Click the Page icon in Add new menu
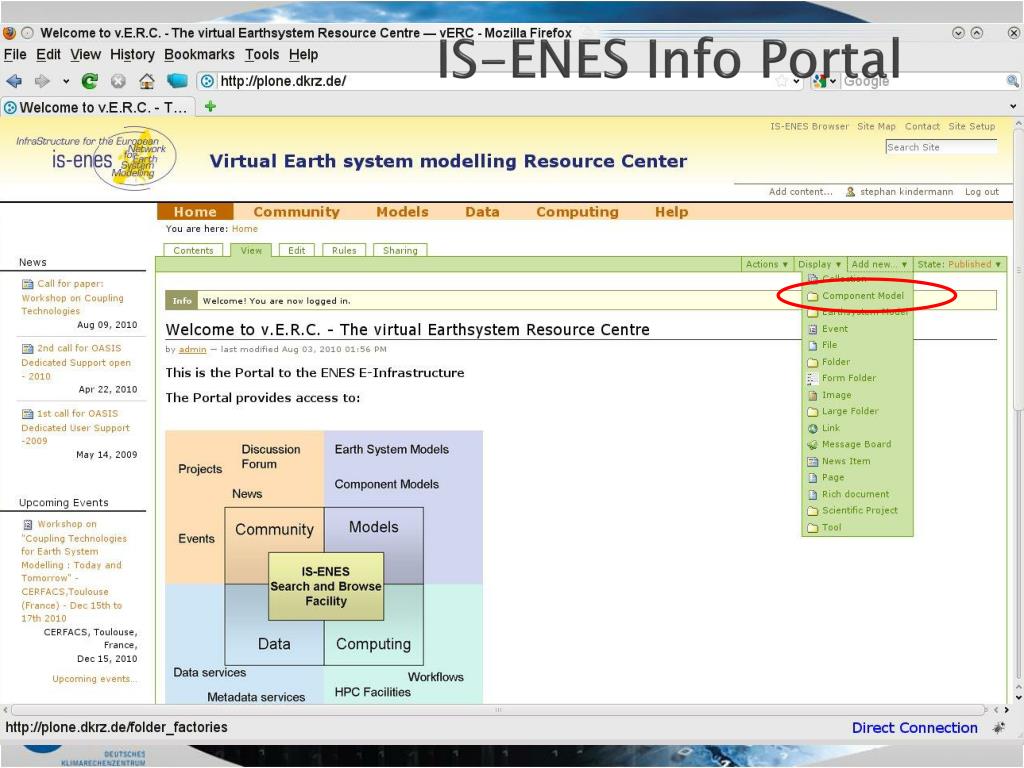 click(x=812, y=478)
